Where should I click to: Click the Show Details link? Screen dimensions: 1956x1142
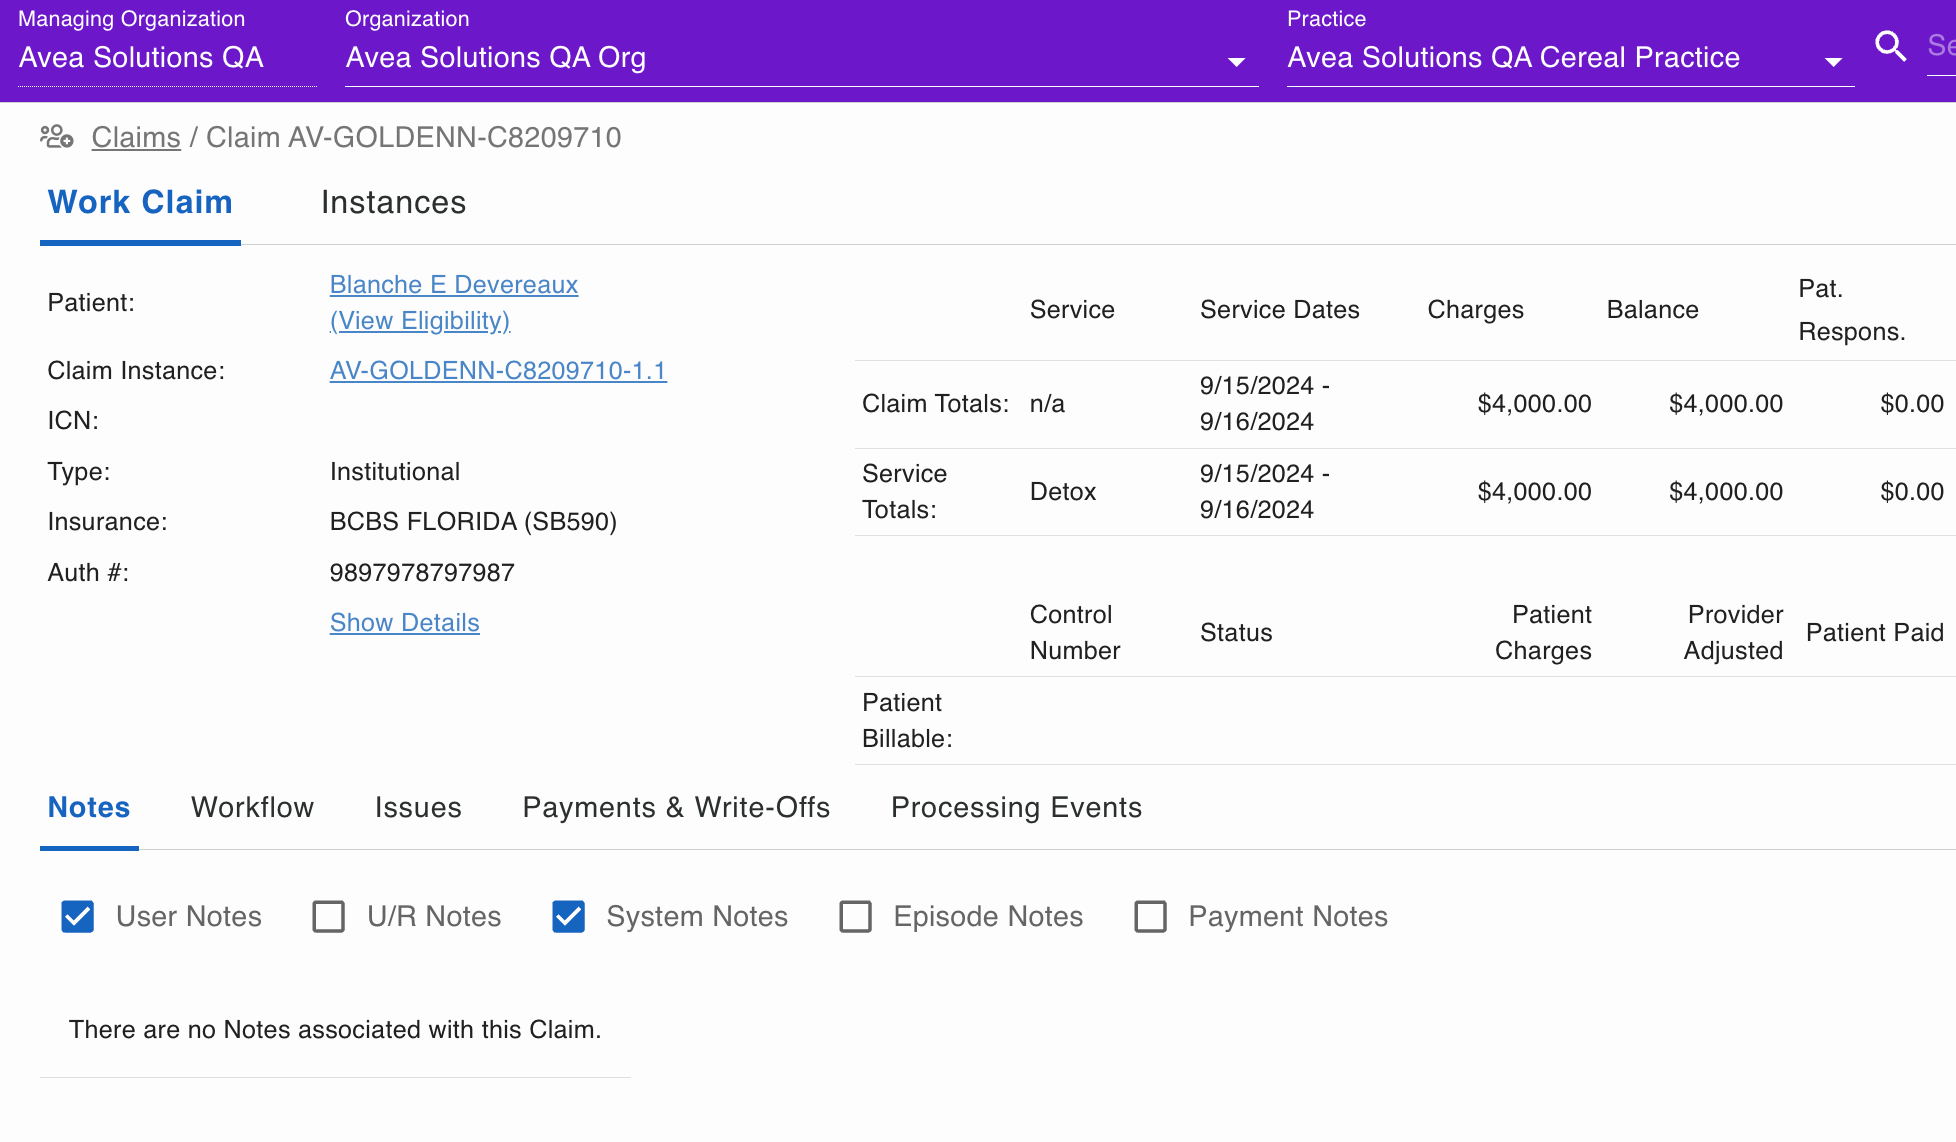tap(405, 623)
